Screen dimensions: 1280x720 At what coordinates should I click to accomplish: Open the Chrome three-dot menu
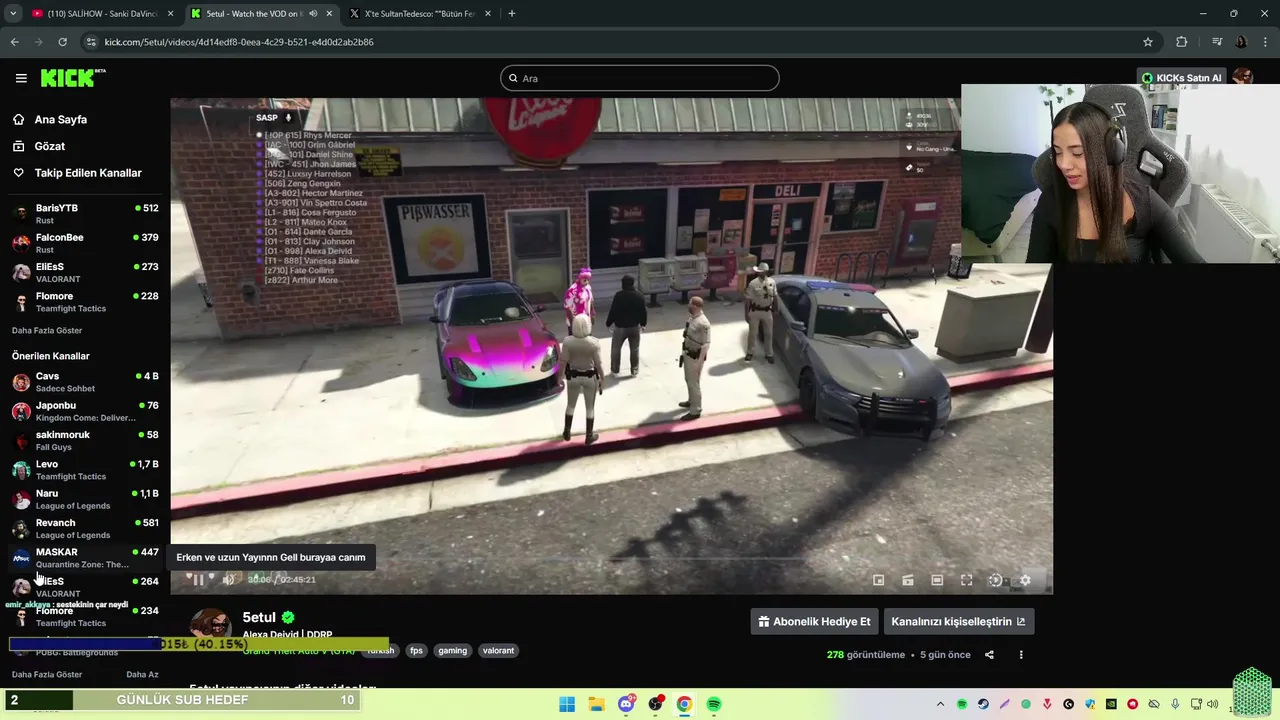(x=1265, y=42)
